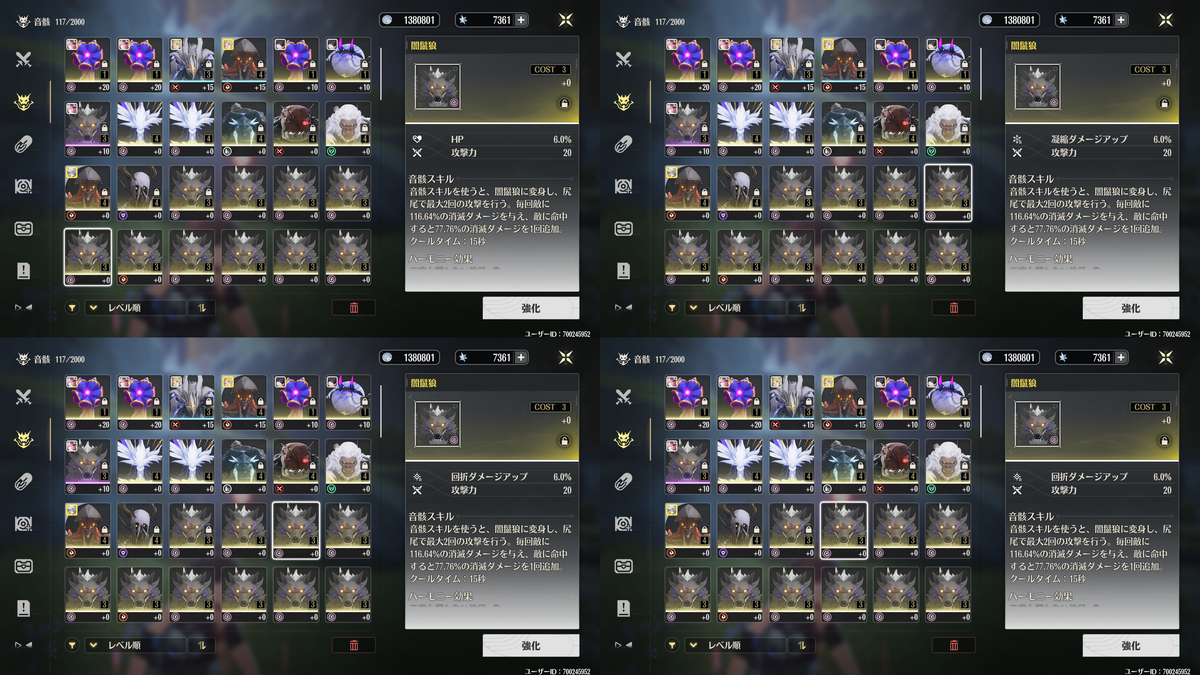Open pill-shaped items sidebar icon in HP 6.0% screenshot
This screenshot has height=675, width=1200.
click(22, 144)
